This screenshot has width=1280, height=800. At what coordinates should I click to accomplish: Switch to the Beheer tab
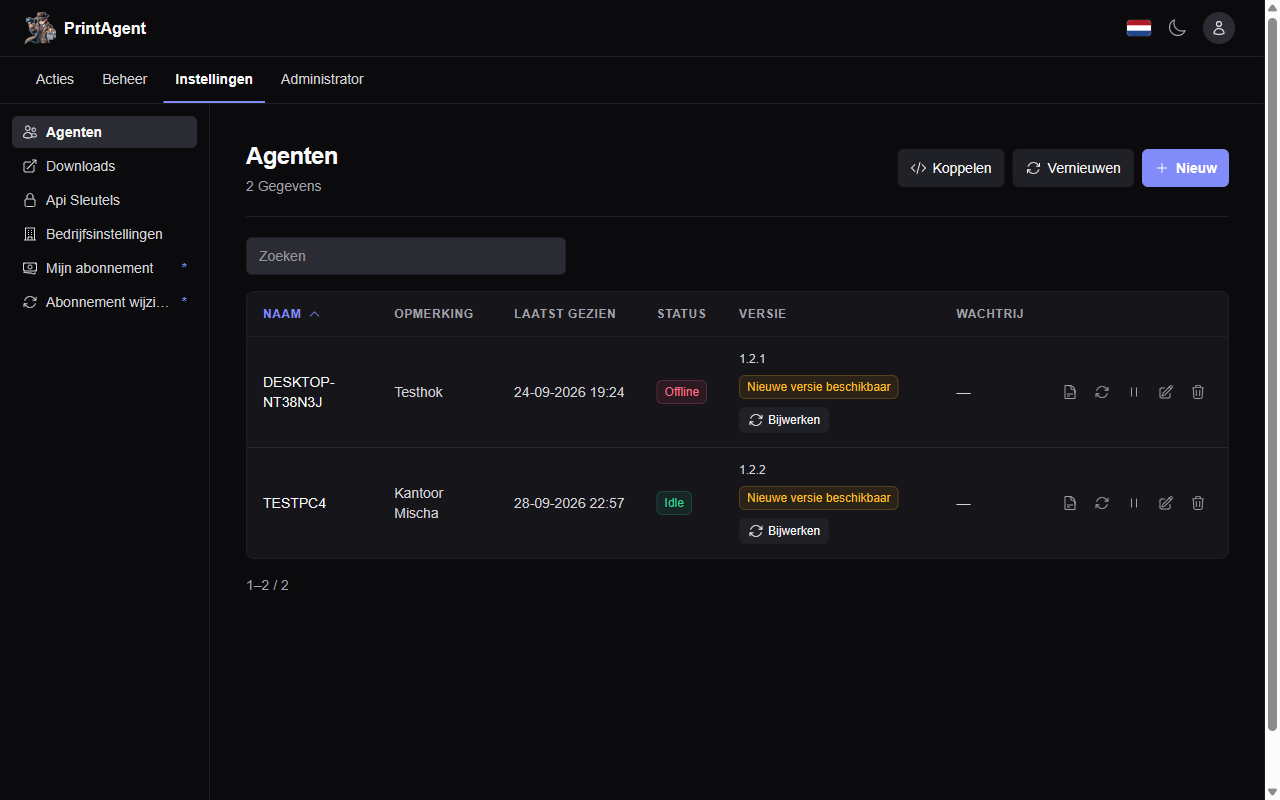pyautogui.click(x=125, y=79)
